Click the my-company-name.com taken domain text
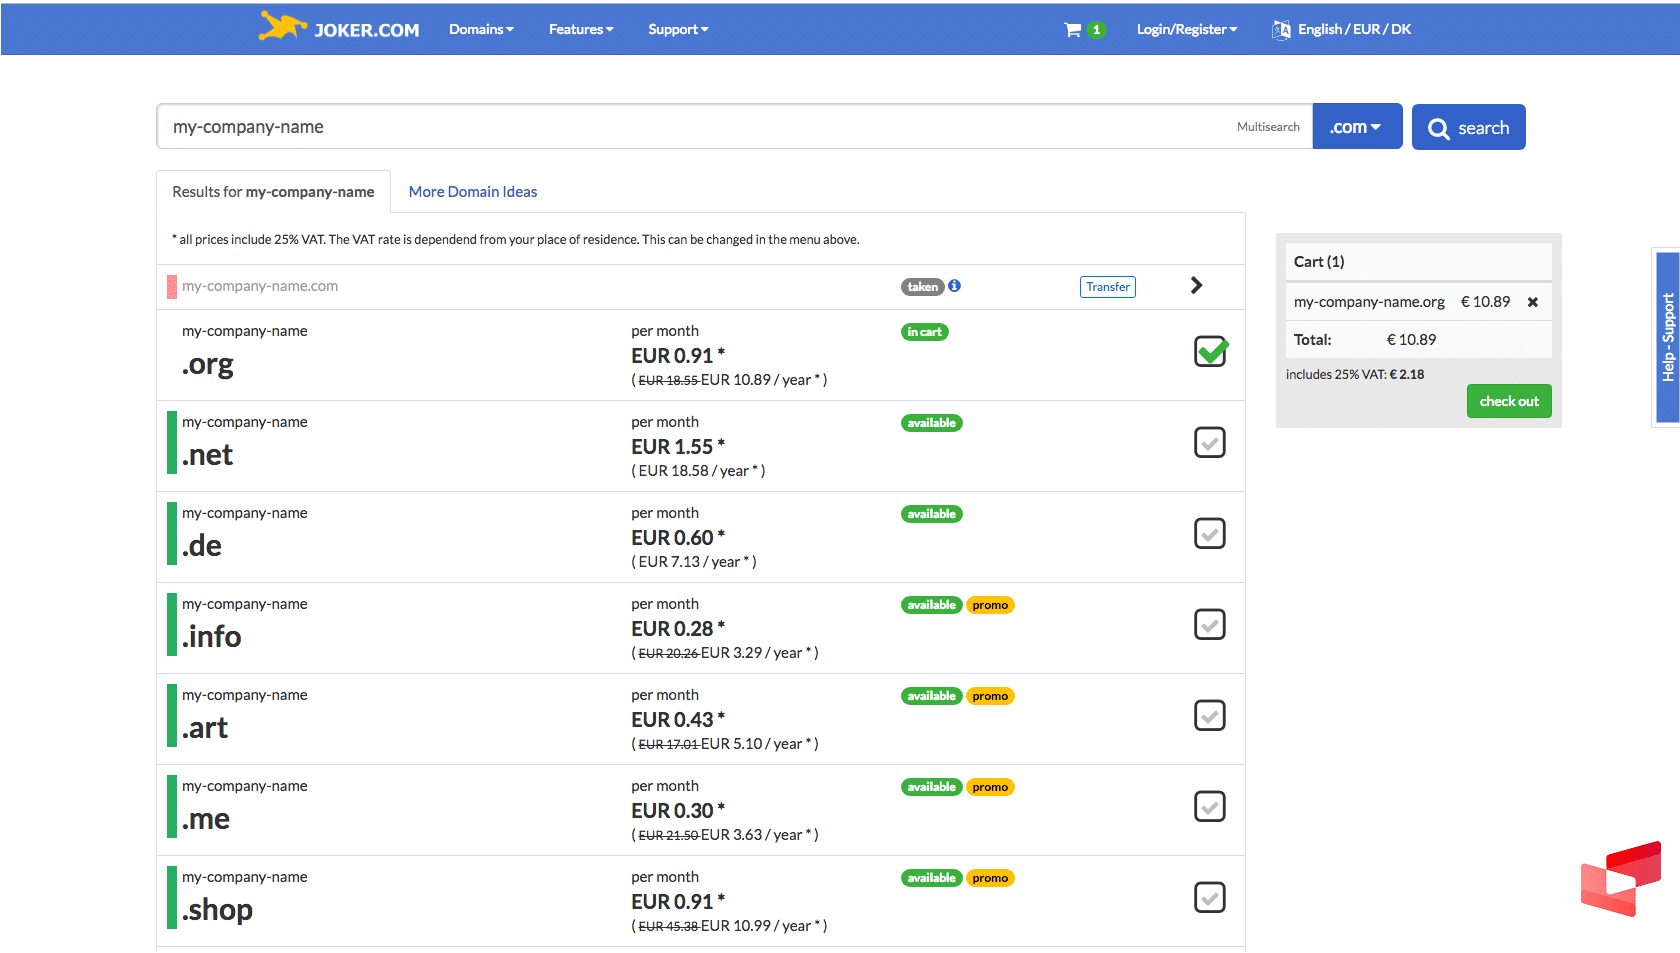The width and height of the screenshot is (1680, 953). point(260,286)
